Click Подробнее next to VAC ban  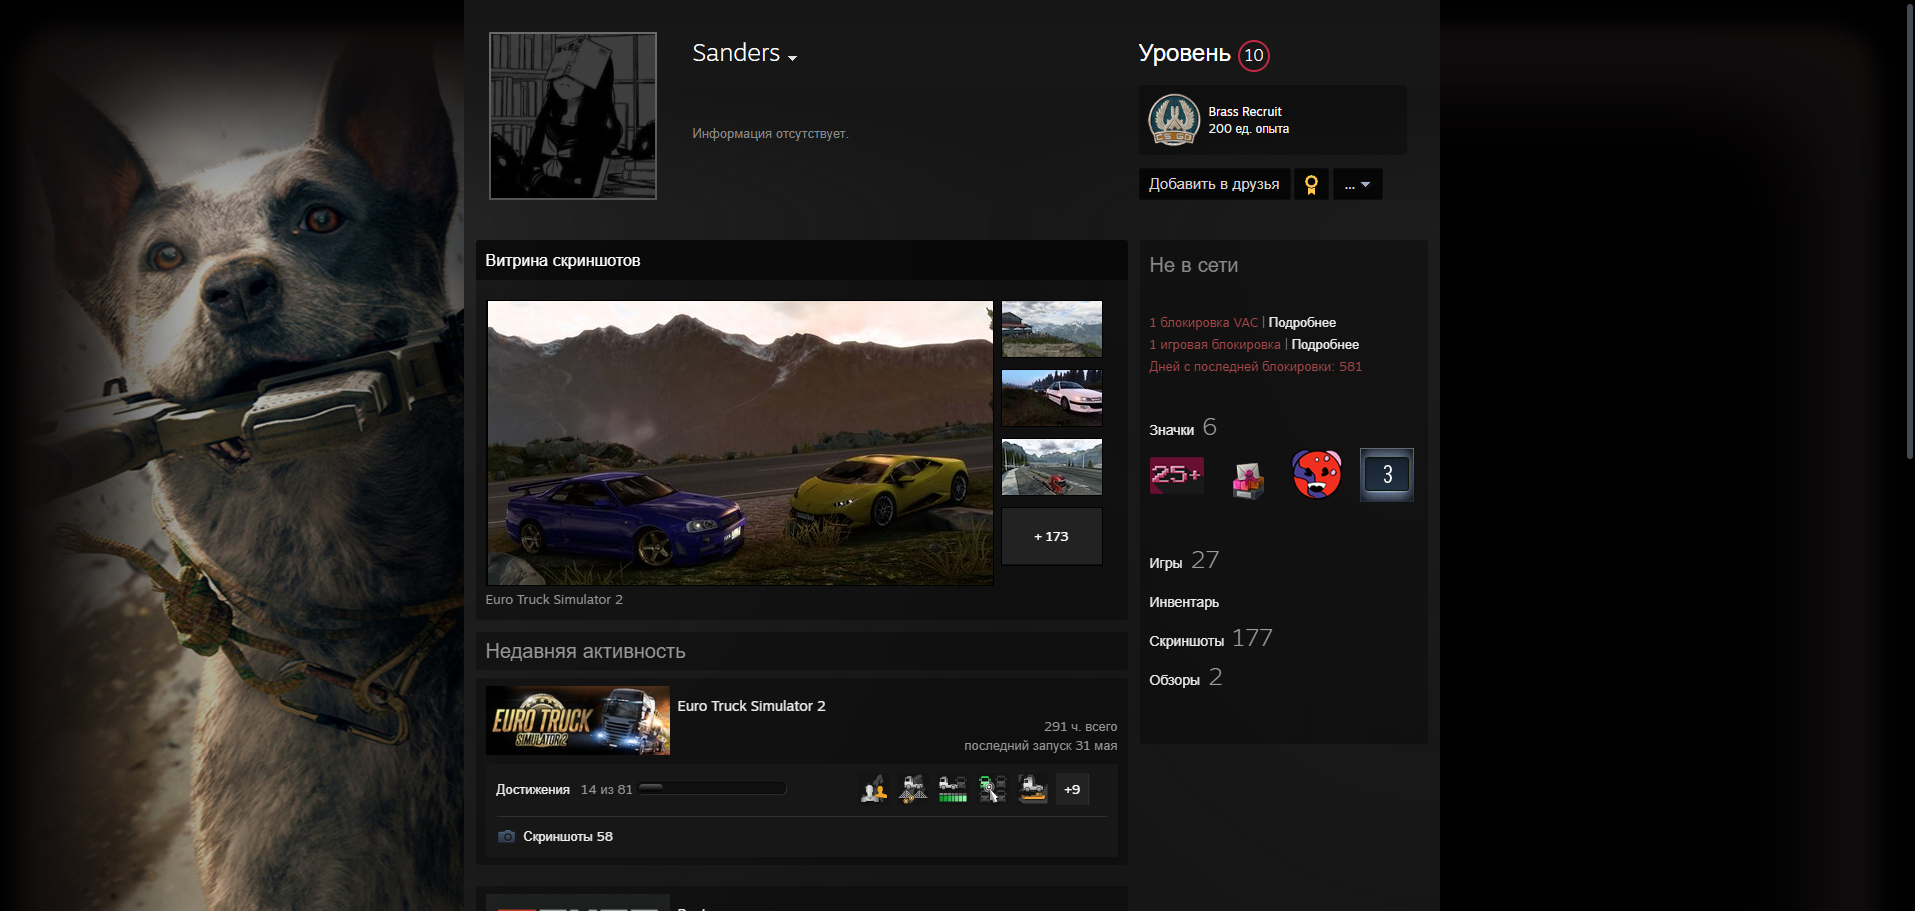coord(1302,323)
